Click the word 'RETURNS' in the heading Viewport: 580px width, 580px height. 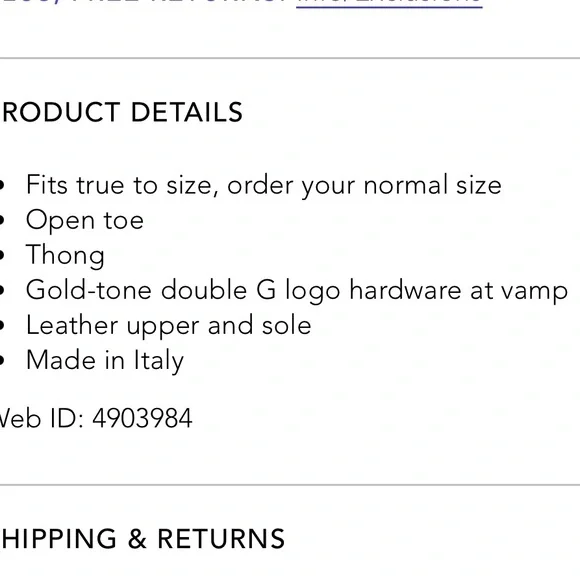pyautogui.click(x=221, y=538)
